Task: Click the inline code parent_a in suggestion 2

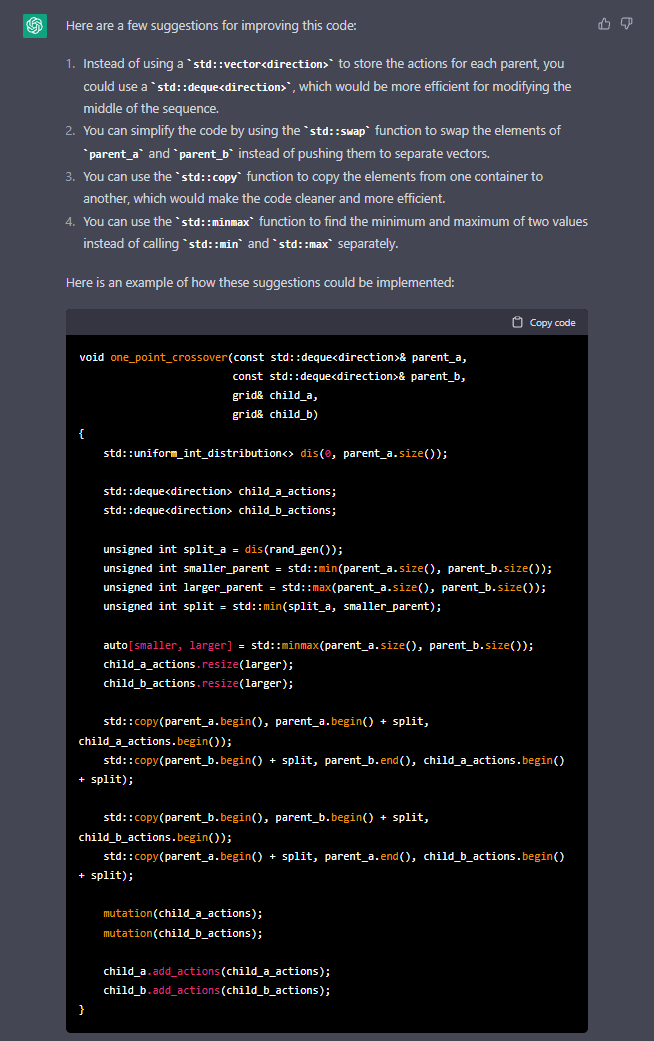Action: (114, 154)
